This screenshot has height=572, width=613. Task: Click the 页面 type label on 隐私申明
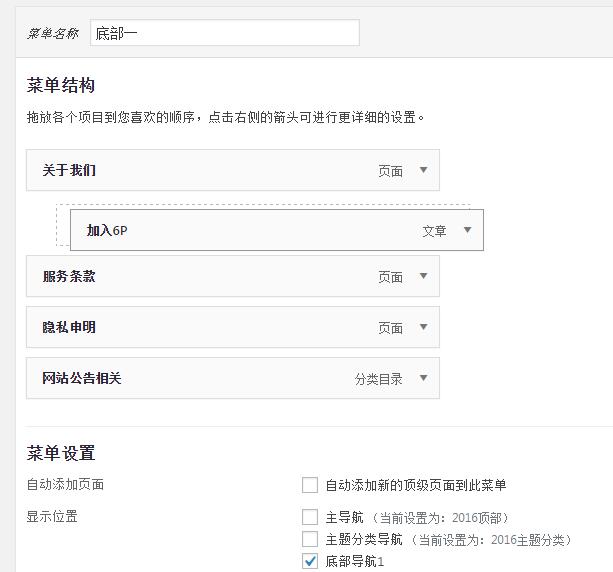[x=390, y=328]
